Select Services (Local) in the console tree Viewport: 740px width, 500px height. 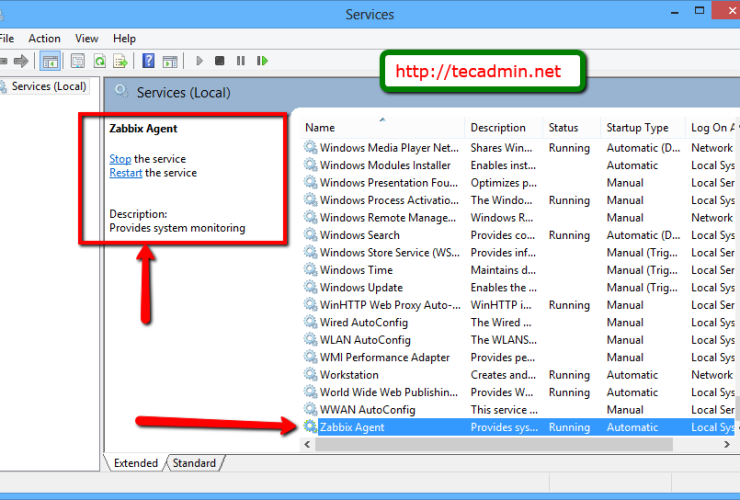click(48, 86)
